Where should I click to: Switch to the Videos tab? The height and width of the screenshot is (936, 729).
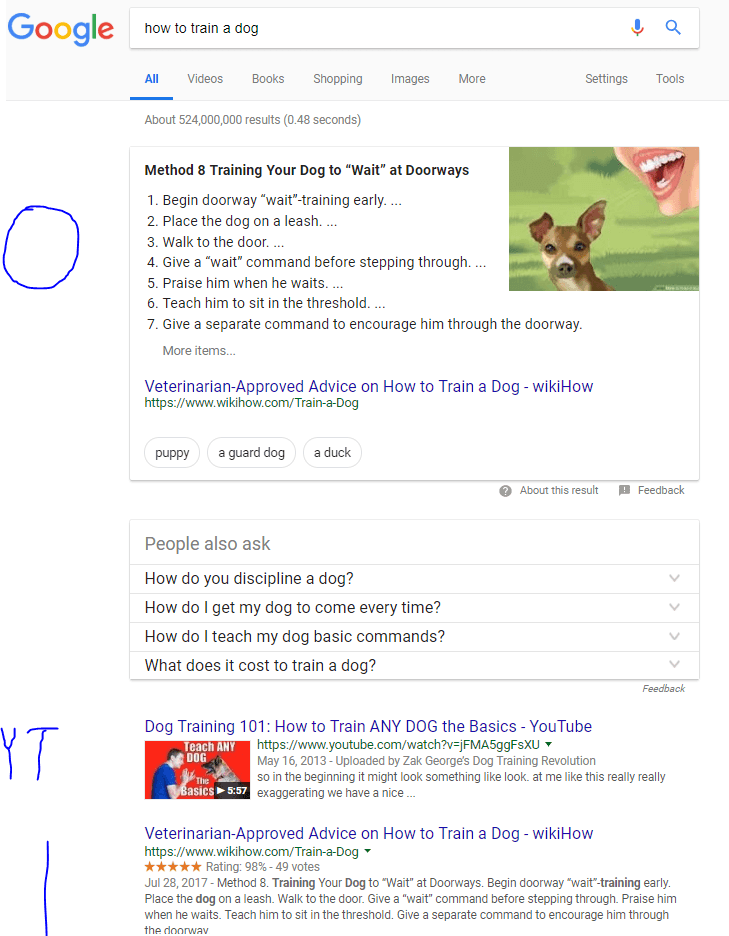[205, 79]
